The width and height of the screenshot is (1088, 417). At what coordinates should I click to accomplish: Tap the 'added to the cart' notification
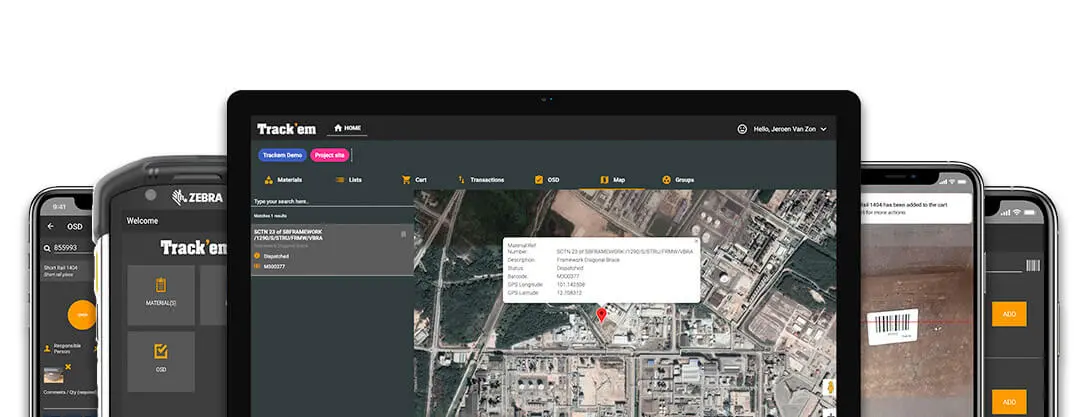click(916, 208)
